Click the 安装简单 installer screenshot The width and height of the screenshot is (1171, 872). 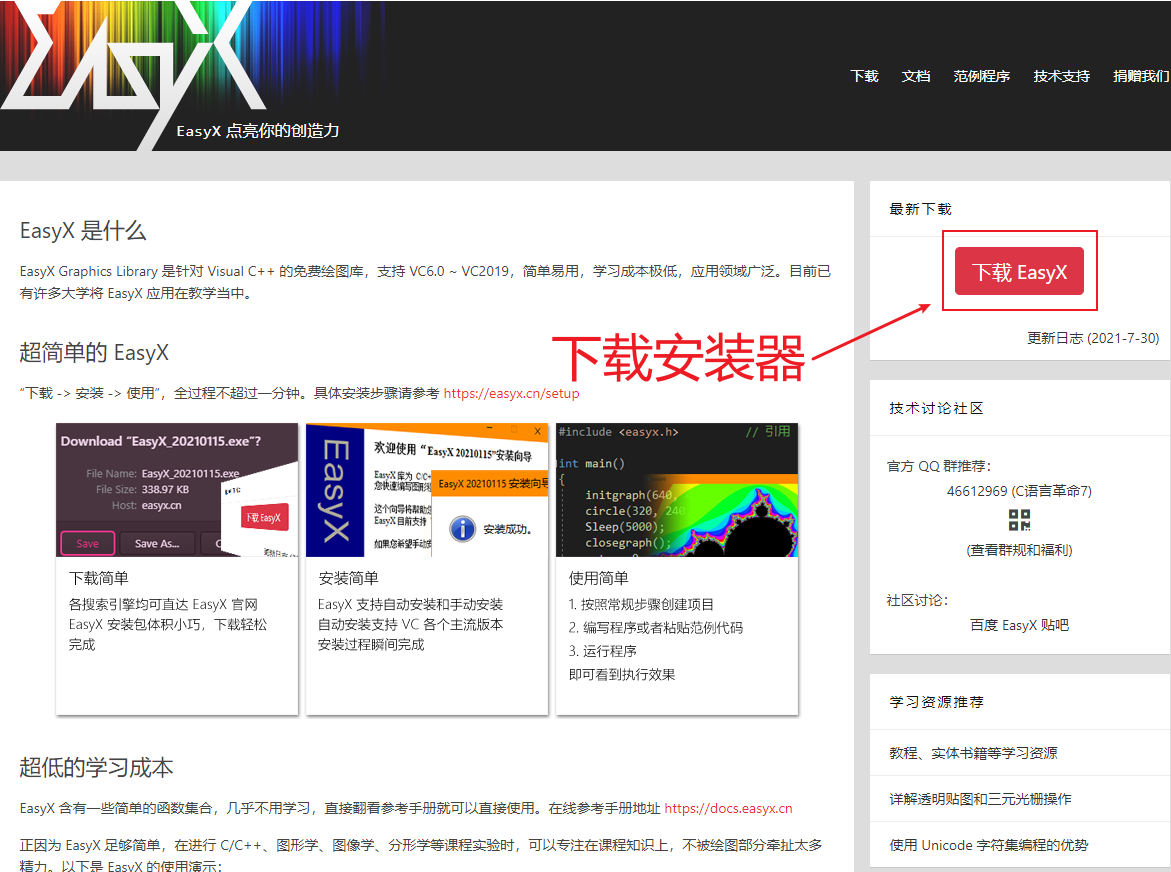coord(427,491)
